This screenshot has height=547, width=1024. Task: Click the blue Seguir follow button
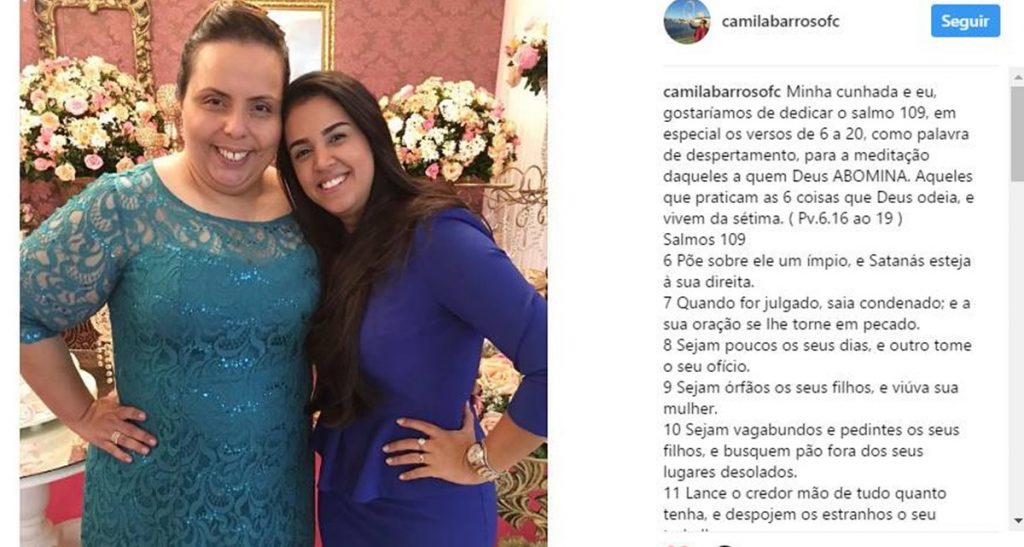(x=965, y=21)
